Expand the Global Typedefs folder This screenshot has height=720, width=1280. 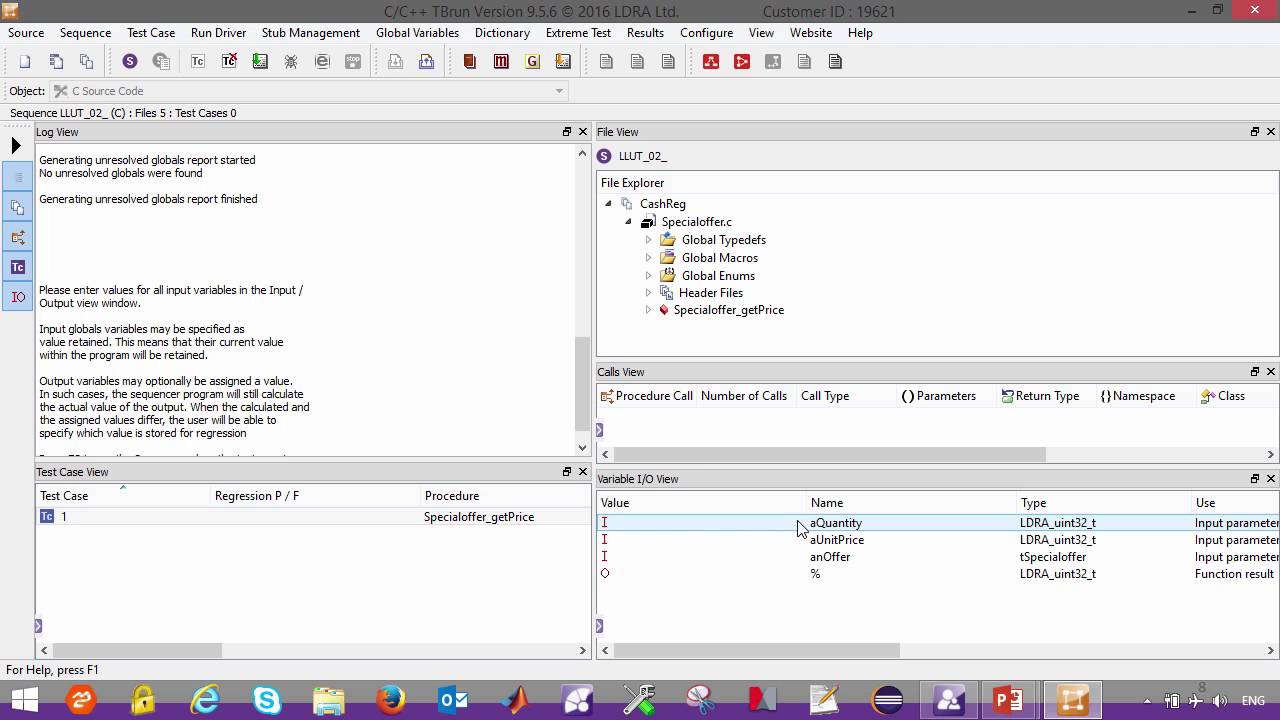coord(648,240)
